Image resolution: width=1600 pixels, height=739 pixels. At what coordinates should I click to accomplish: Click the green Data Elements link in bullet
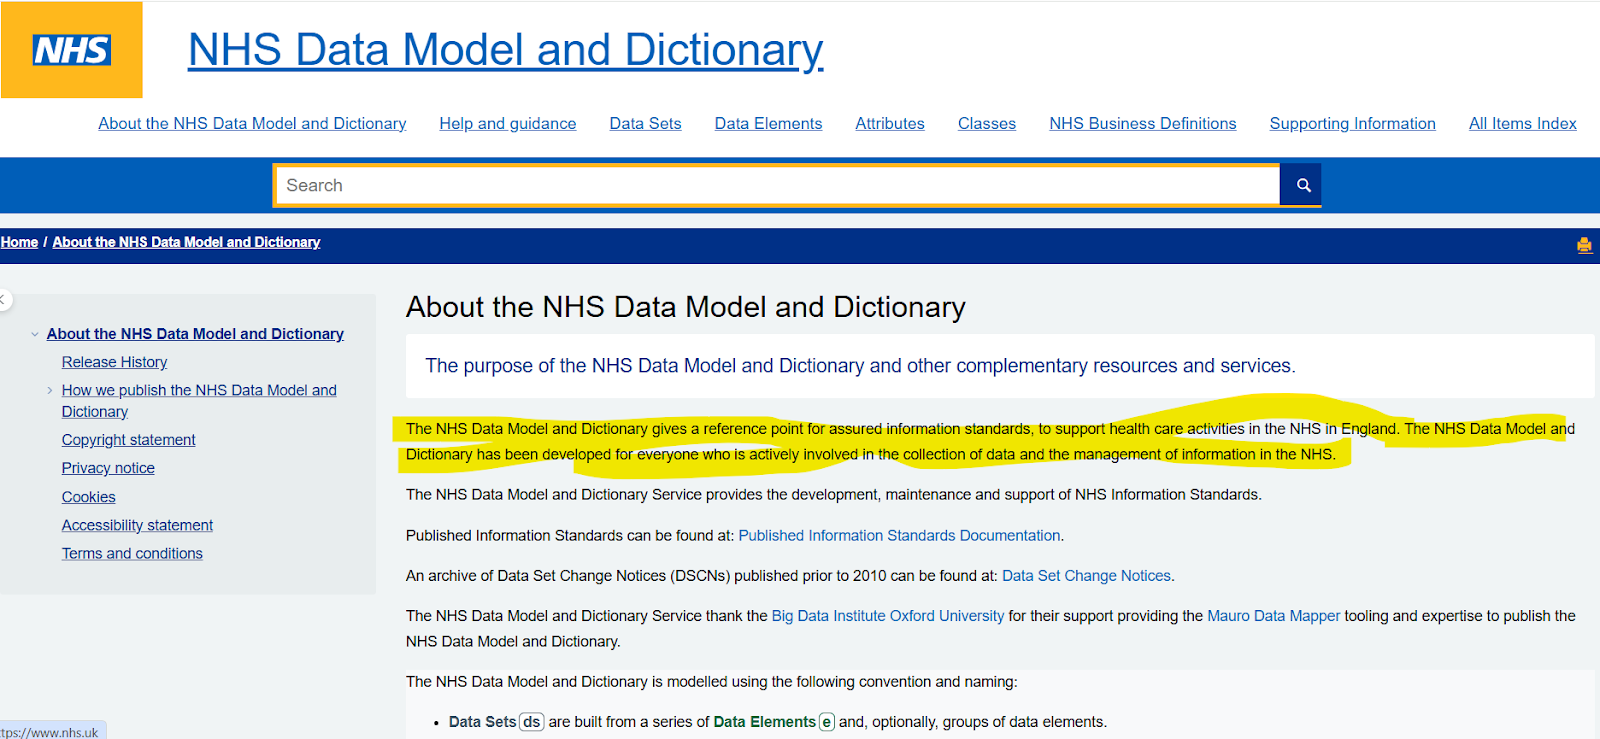(764, 722)
